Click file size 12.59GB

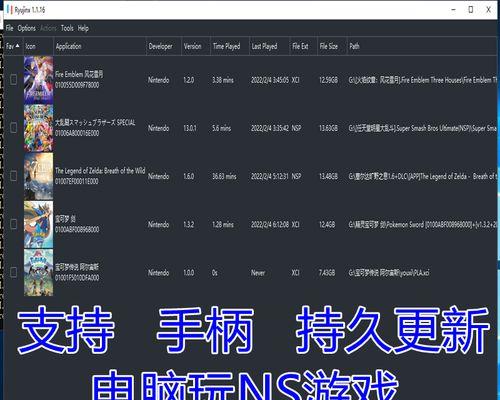tap(328, 80)
